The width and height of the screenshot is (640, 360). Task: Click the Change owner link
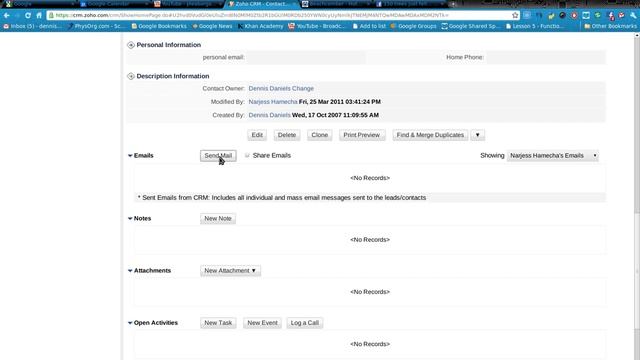pyautogui.click(x=303, y=89)
